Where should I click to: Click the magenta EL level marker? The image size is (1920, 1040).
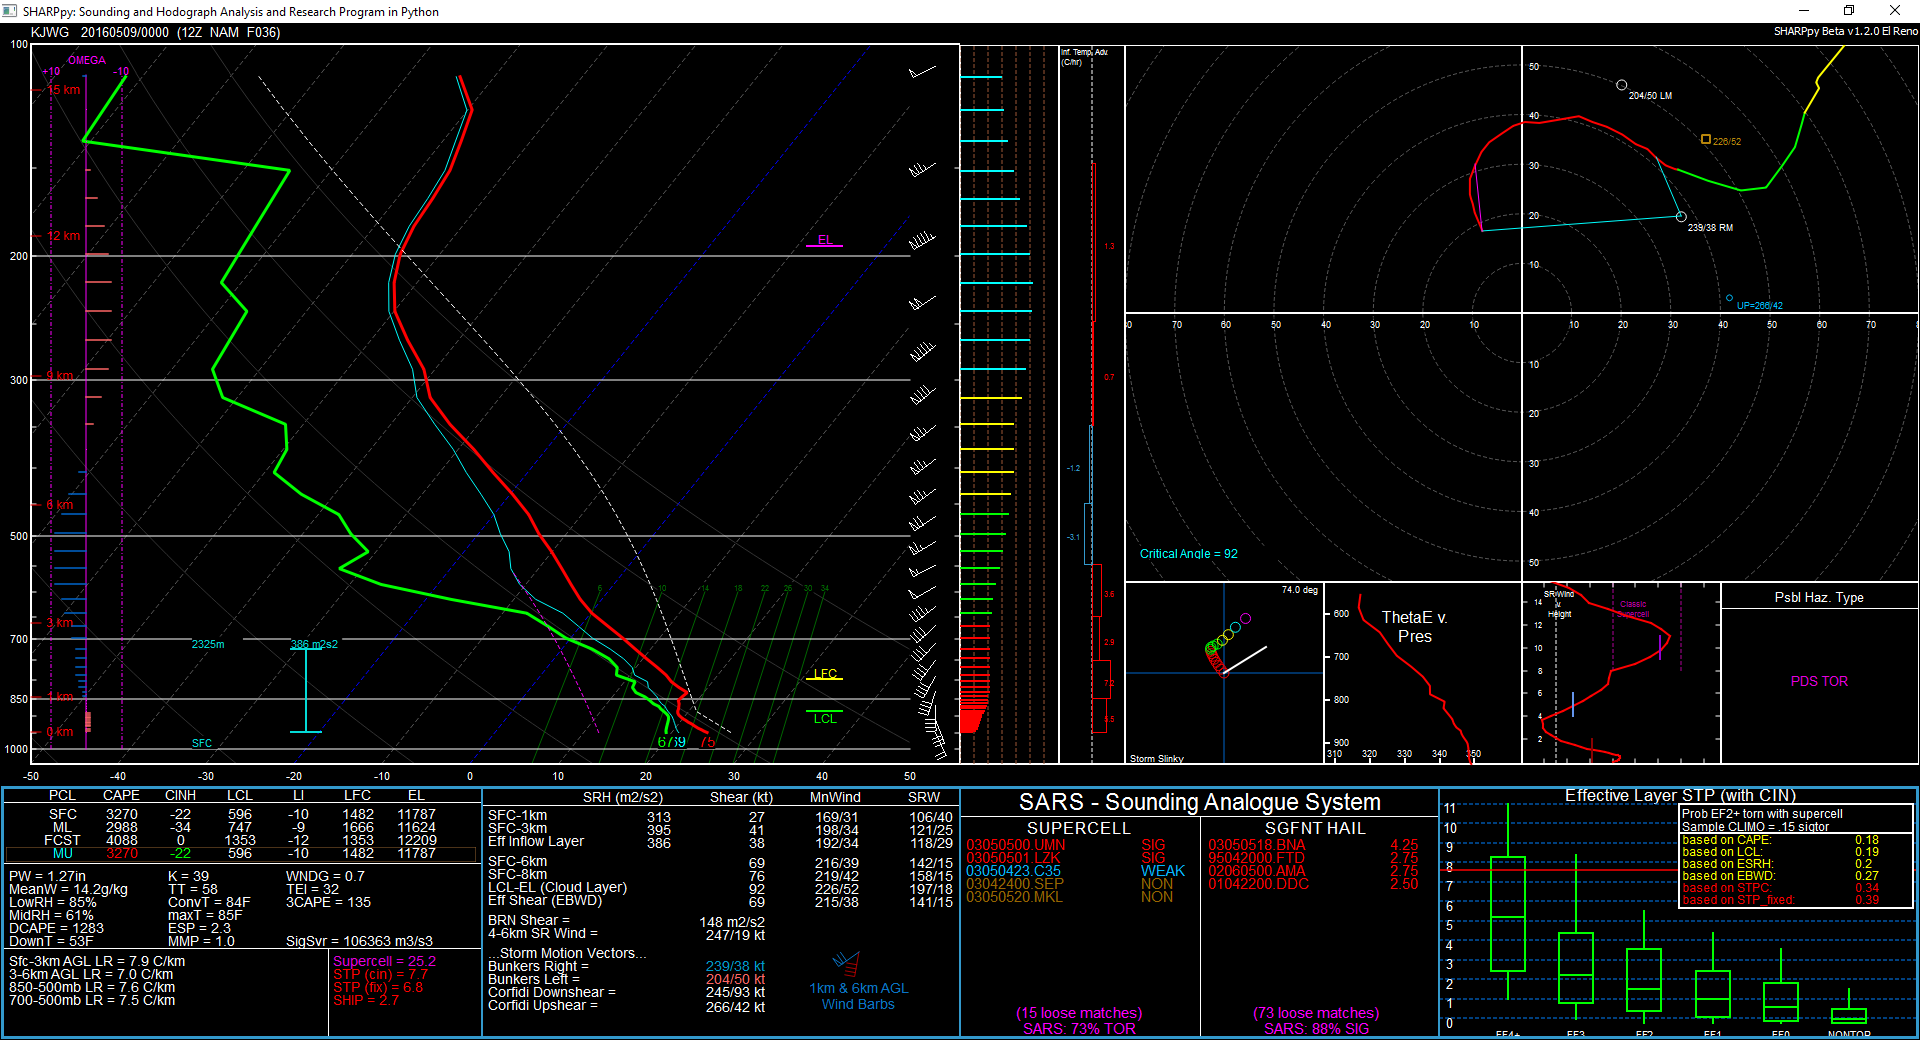point(824,241)
